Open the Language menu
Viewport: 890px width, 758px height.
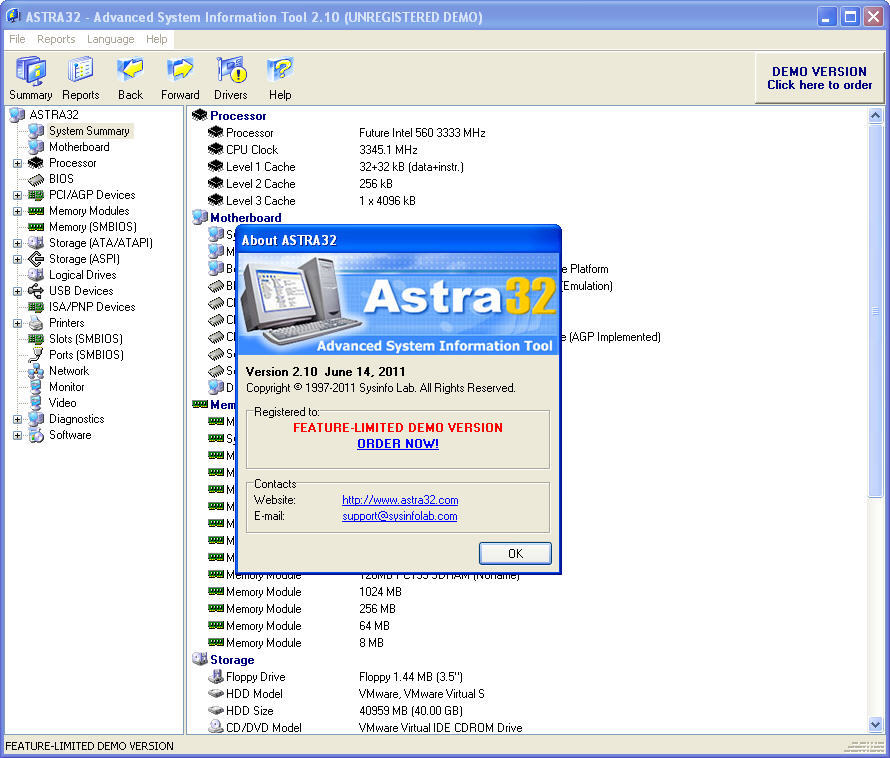[111, 39]
